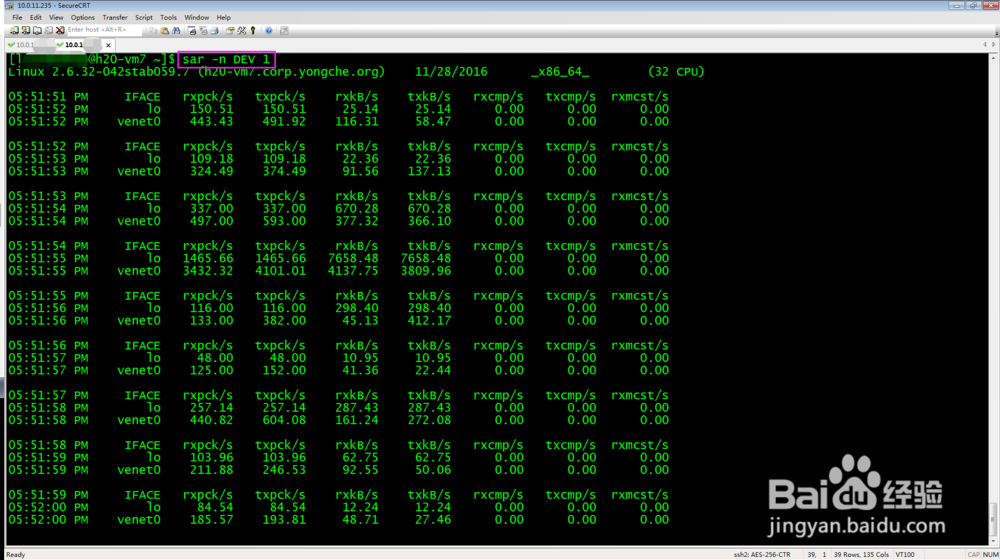Screen dimensions: 1000x560
Task: Switch to the first session tab
Action: tap(29, 45)
